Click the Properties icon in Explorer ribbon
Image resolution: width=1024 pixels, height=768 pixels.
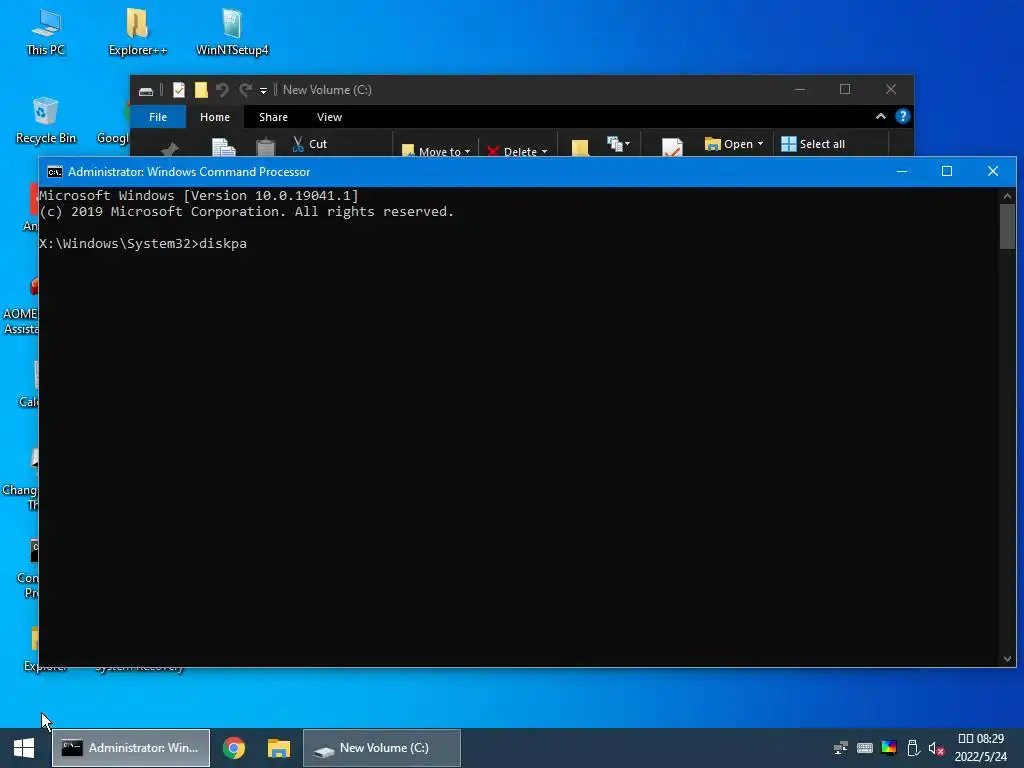click(672, 147)
